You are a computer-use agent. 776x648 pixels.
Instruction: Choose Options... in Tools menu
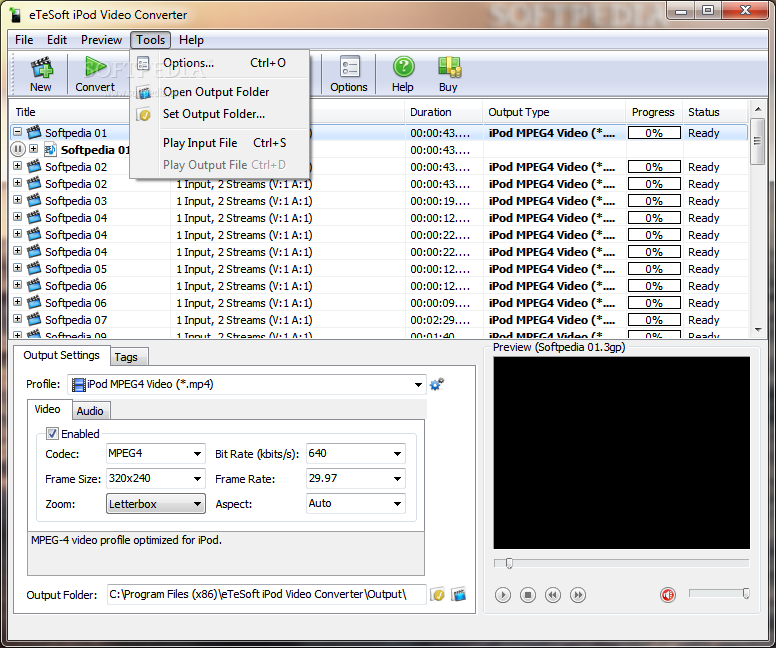click(220, 63)
